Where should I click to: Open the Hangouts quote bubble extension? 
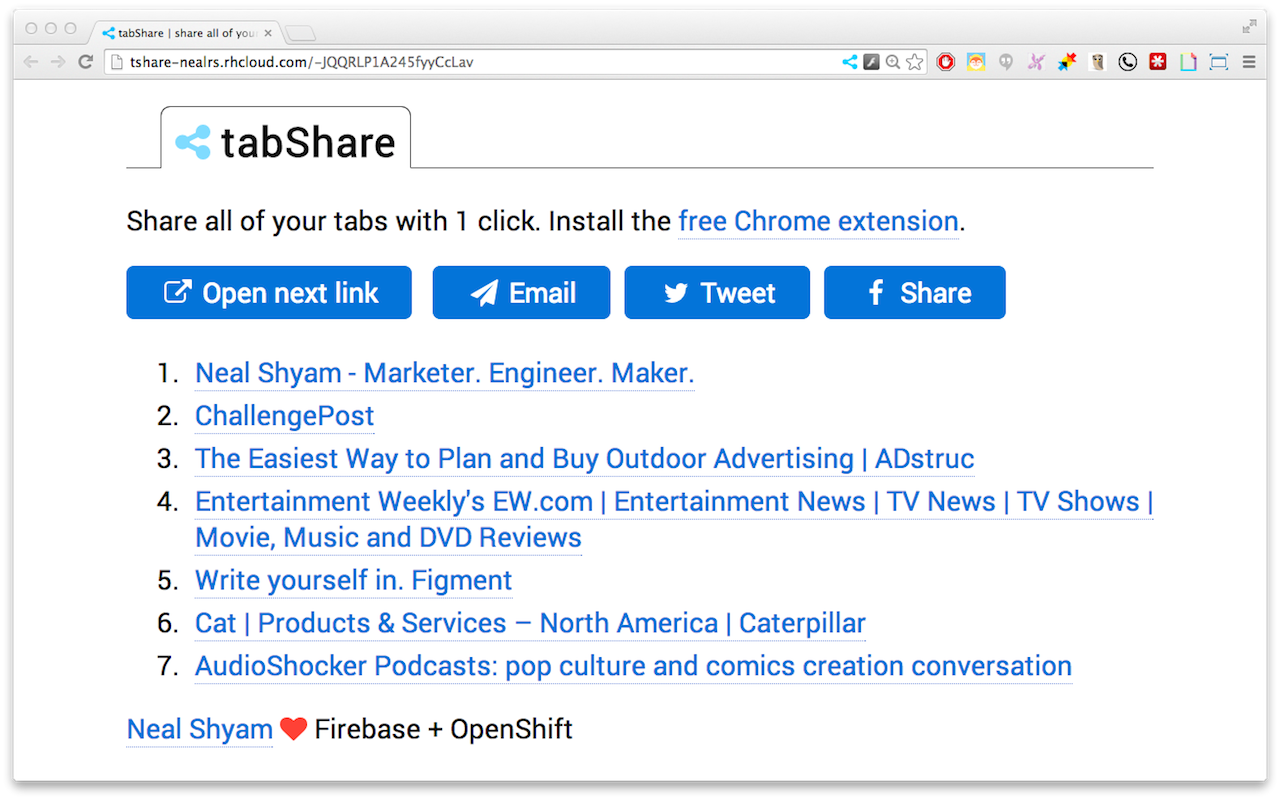[1006, 62]
